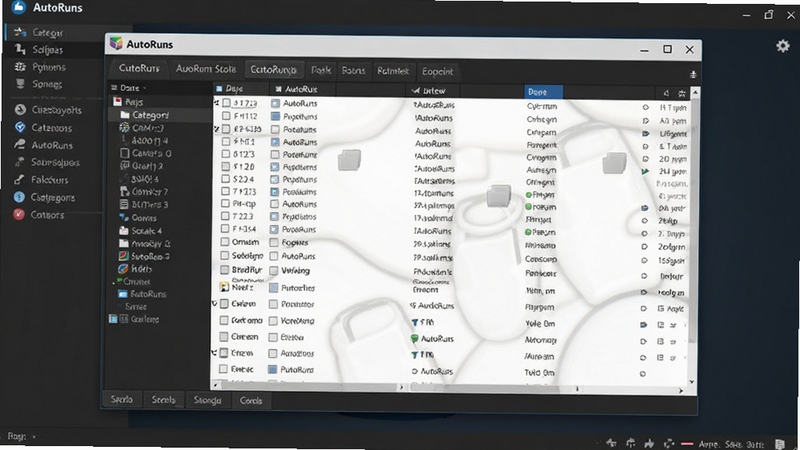Viewport: 800px width, 450px height.
Task: Click the red file icon at tree root
Action: (x=117, y=102)
